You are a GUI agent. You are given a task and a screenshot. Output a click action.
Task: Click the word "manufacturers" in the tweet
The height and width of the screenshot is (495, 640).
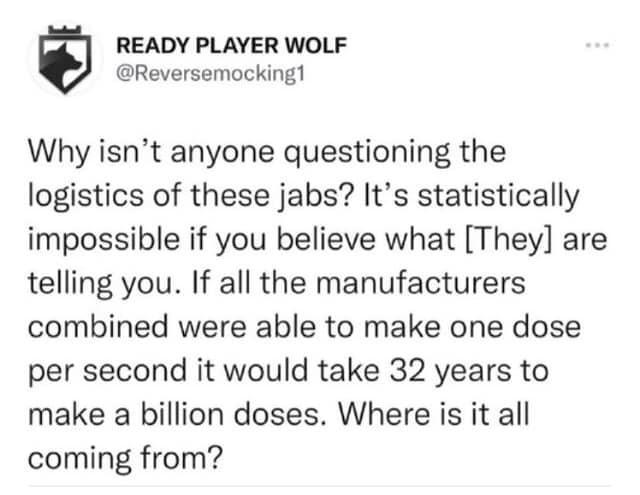pos(421,283)
